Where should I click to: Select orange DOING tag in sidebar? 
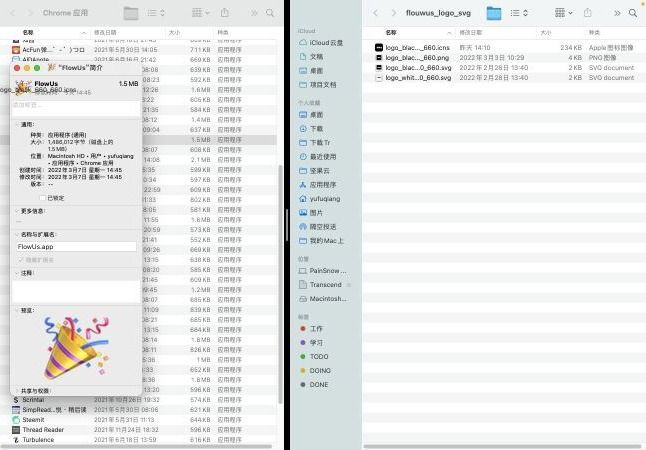click(316, 370)
